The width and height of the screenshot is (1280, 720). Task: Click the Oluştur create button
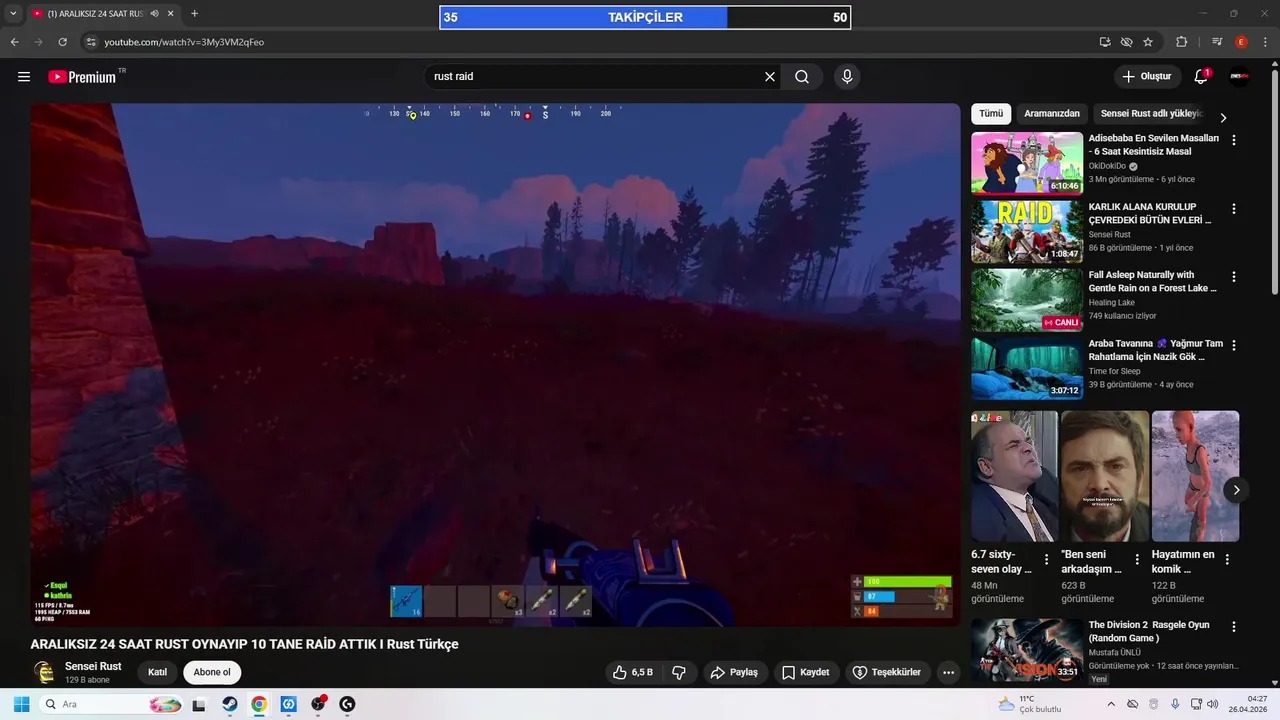[1146, 77]
